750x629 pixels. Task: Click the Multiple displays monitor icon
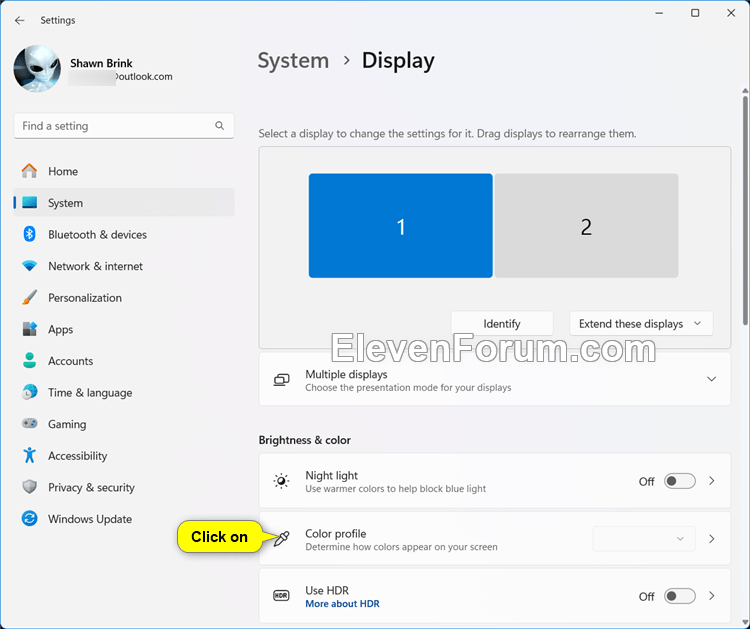[x=281, y=380]
